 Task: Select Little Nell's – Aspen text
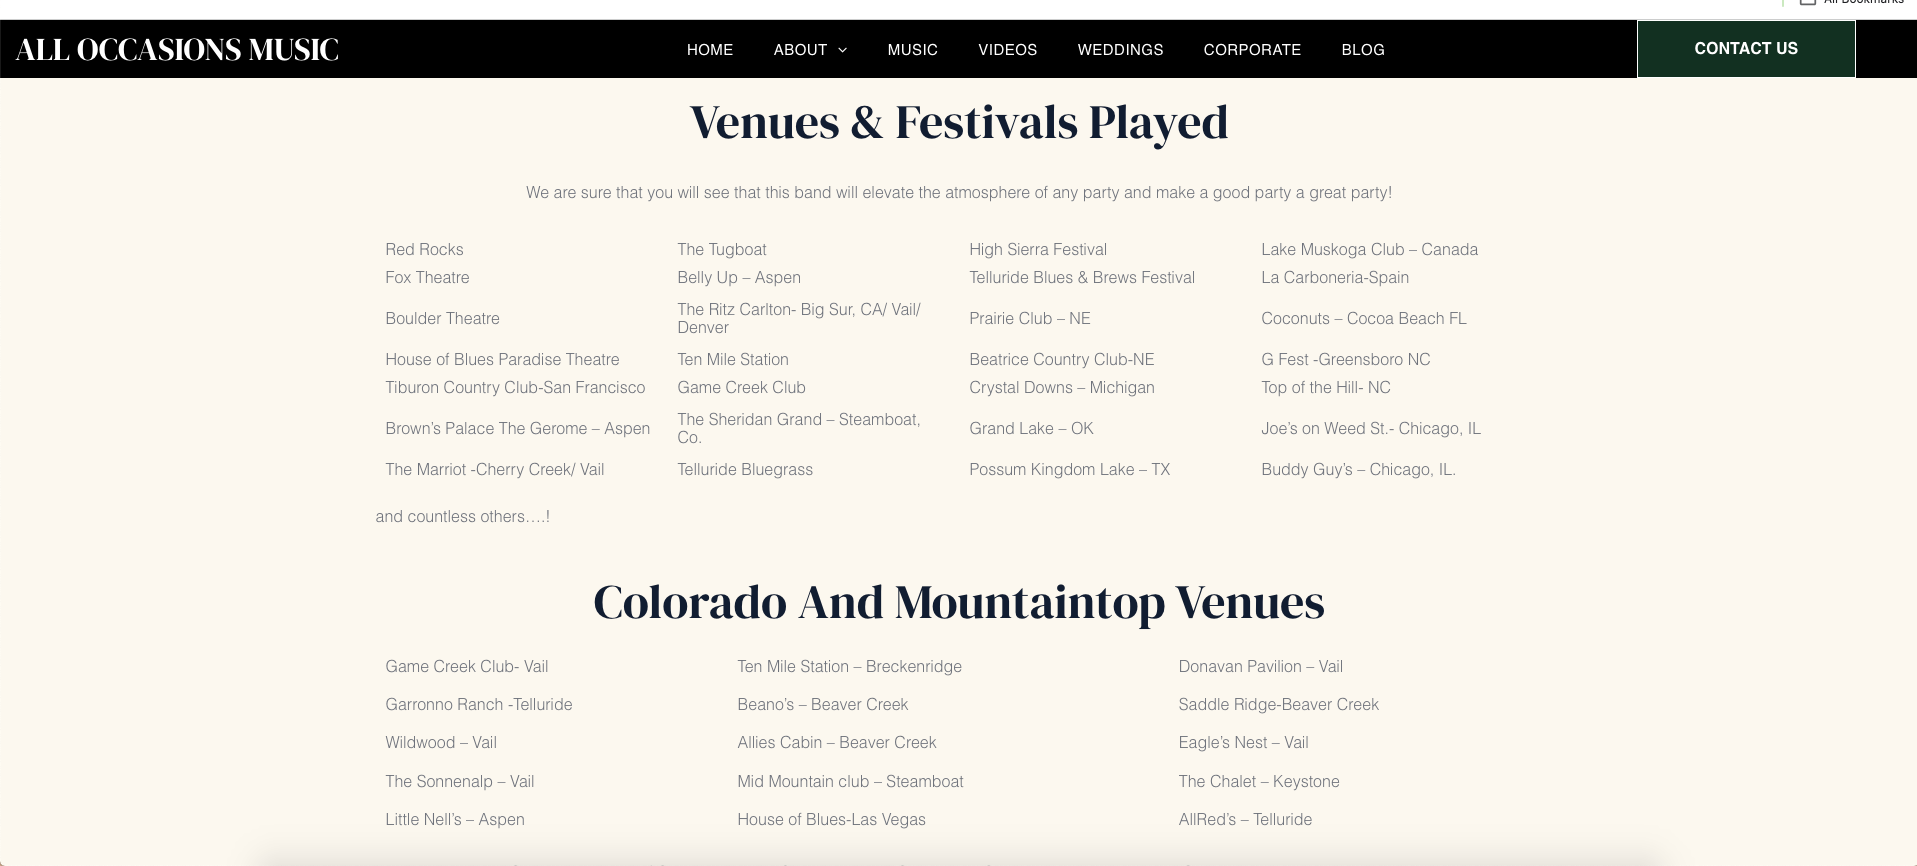(x=455, y=819)
